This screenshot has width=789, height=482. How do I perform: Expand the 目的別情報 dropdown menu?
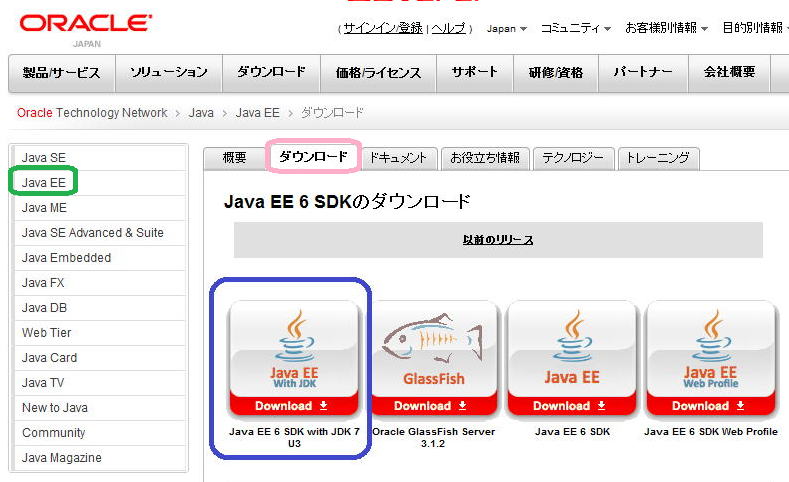click(755, 28)
